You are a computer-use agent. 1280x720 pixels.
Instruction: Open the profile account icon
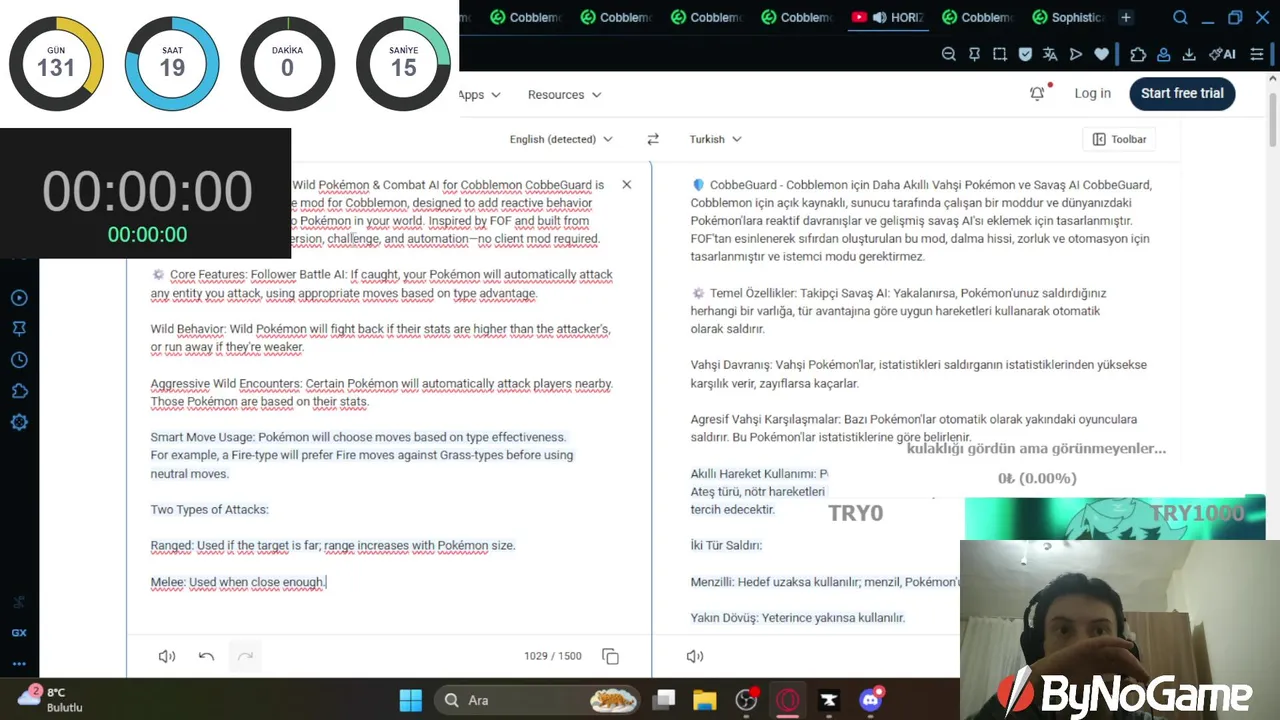point(1163,55)
